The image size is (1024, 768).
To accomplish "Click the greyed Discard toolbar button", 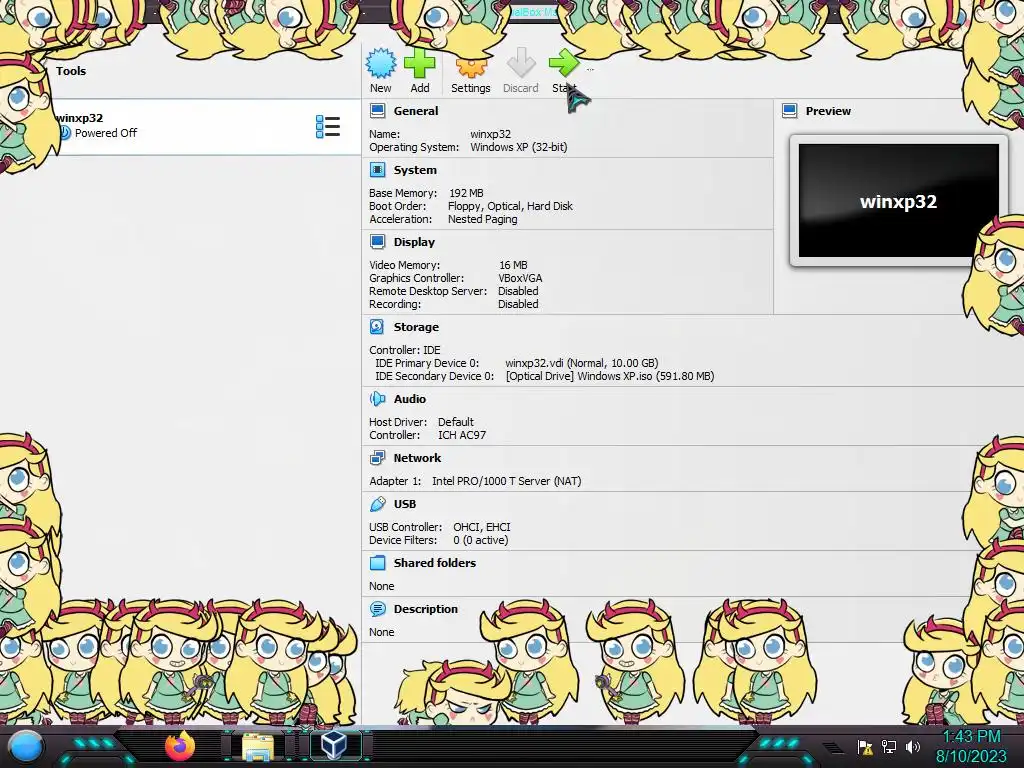I will 520,71.
